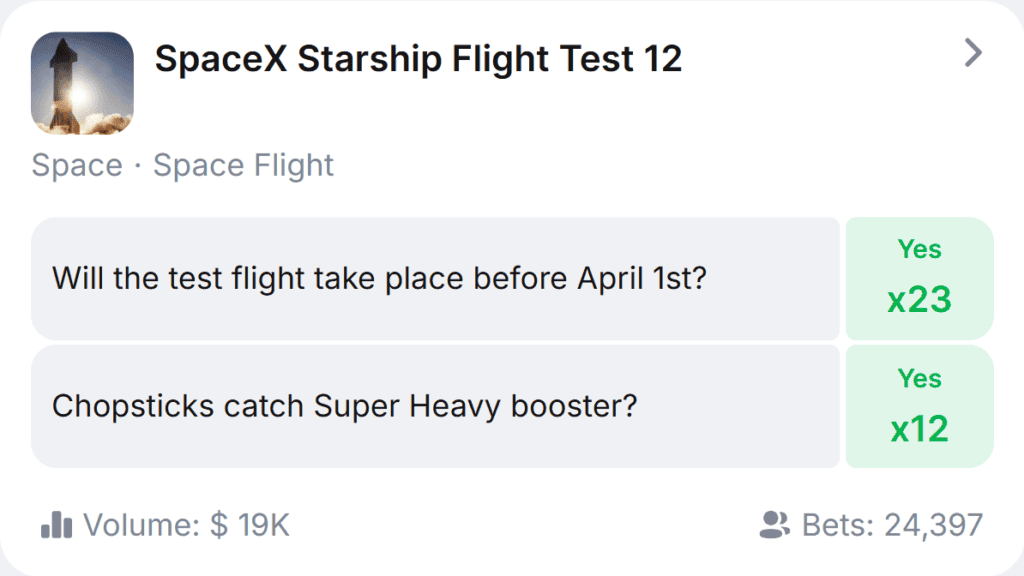This screenshot has width=1024, height=576.
Task: Select the April 1st test flight question row
Action: [x=435, y=278]
